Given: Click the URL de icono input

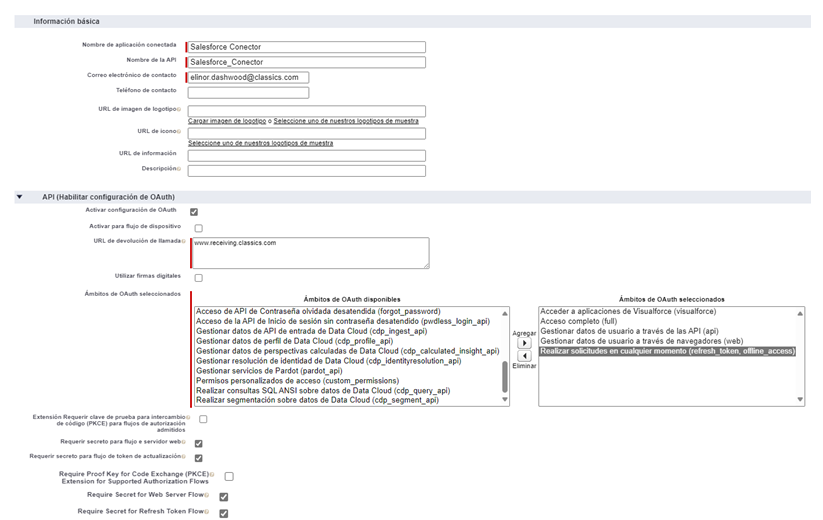Looking at the screenshot, I should pos(307,133).
